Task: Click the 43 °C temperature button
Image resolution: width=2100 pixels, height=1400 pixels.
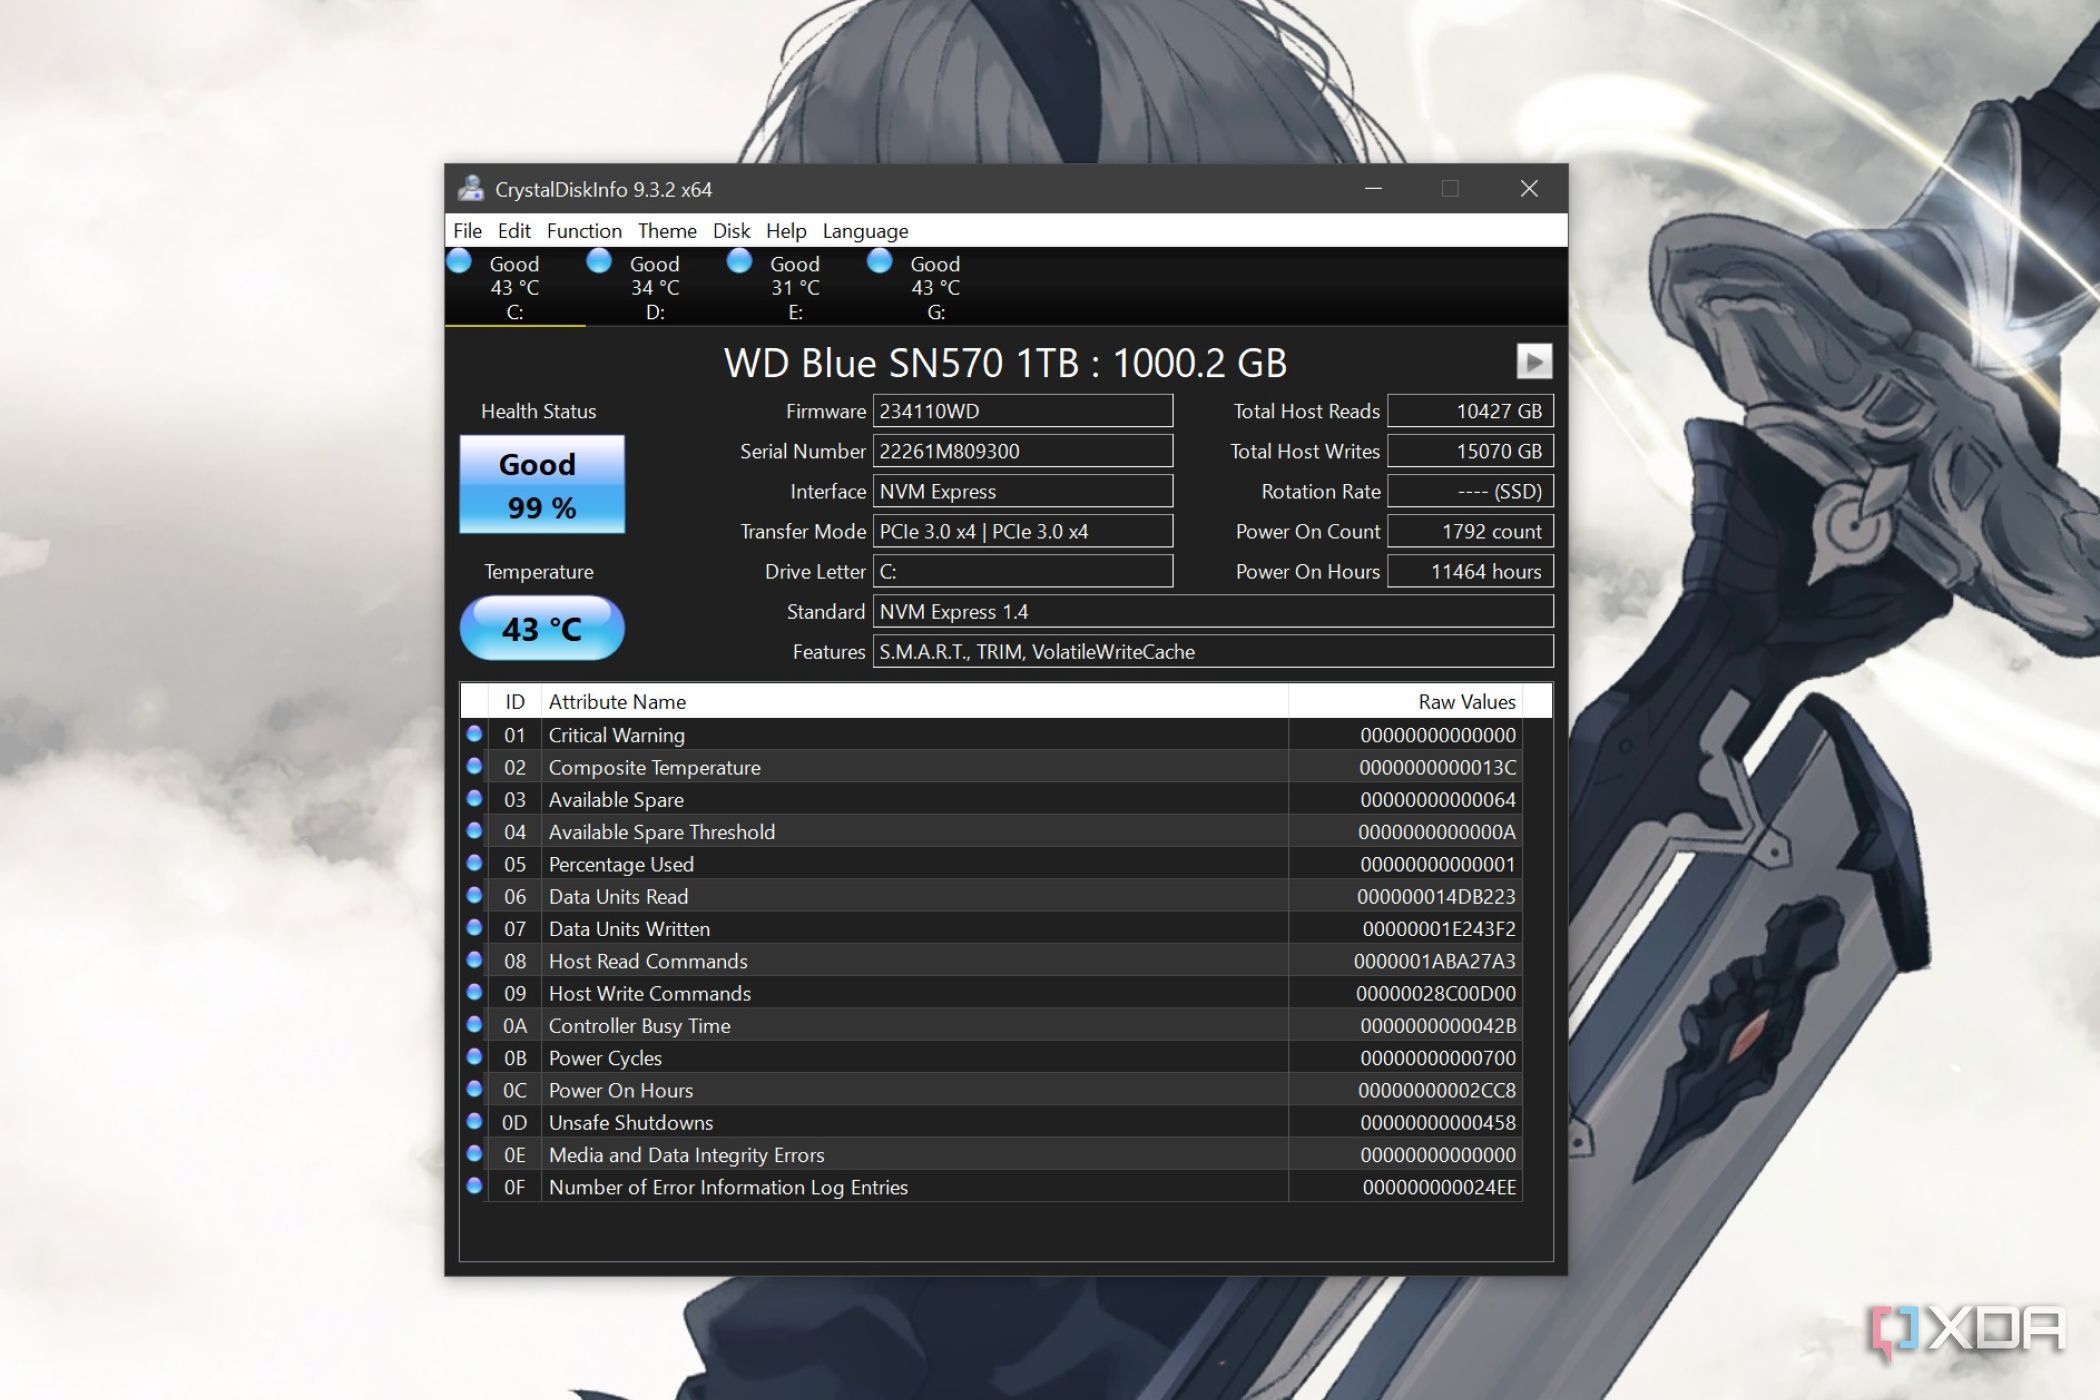Action: click(542, 628)
